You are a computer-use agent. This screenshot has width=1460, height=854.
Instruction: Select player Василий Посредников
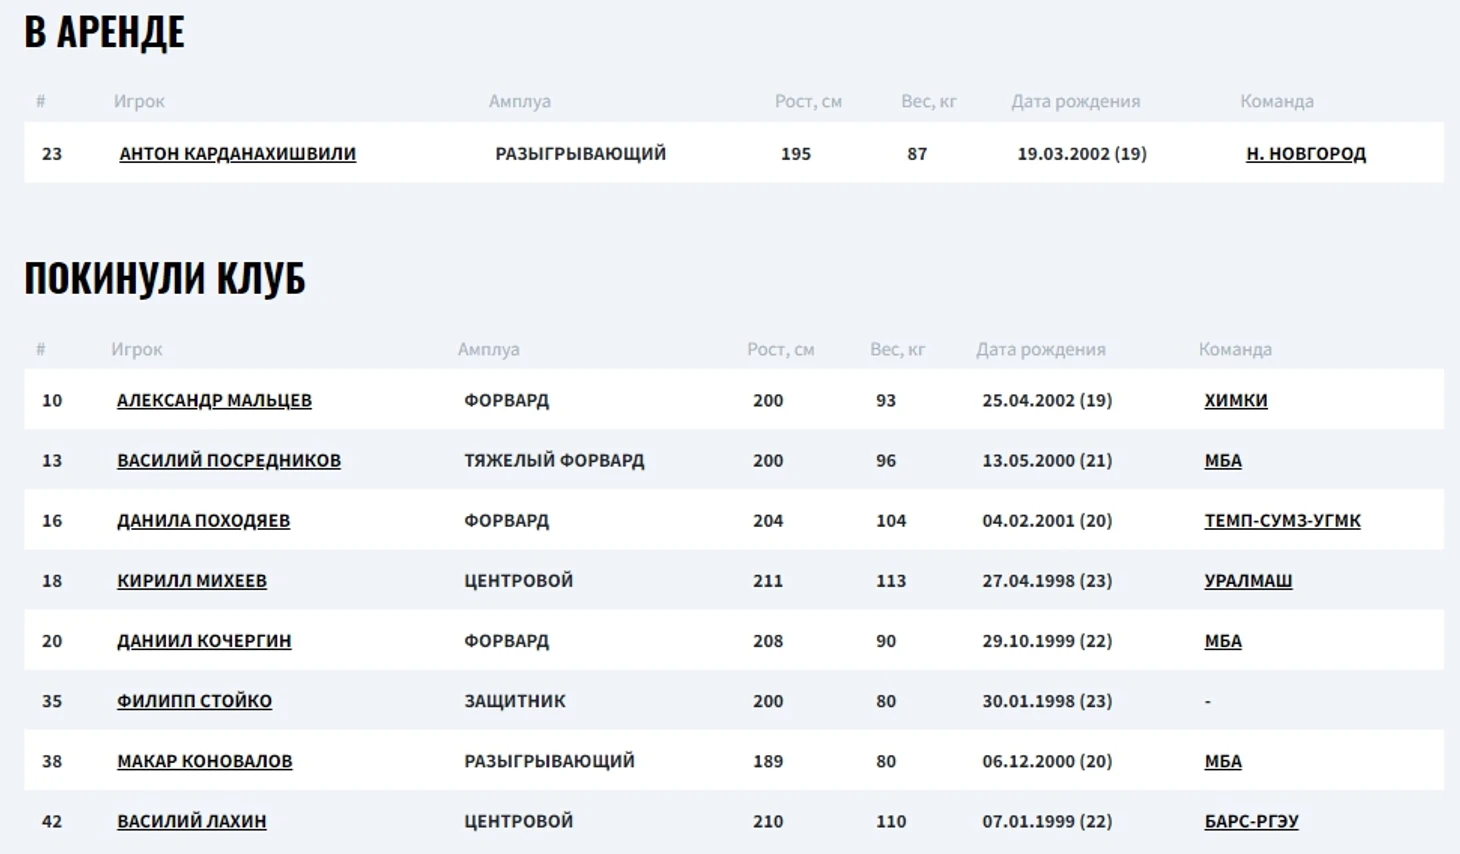click(228, 460)
